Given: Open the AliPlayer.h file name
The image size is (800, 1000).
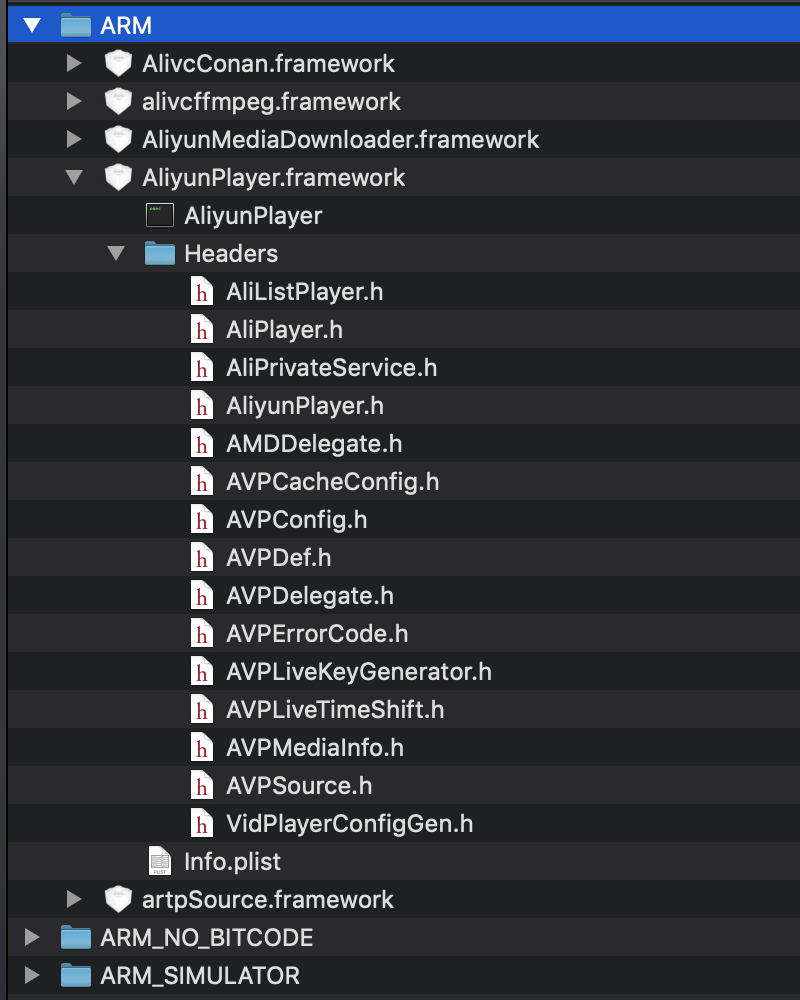Looking at the screenshot, I should tap(285, 330).
